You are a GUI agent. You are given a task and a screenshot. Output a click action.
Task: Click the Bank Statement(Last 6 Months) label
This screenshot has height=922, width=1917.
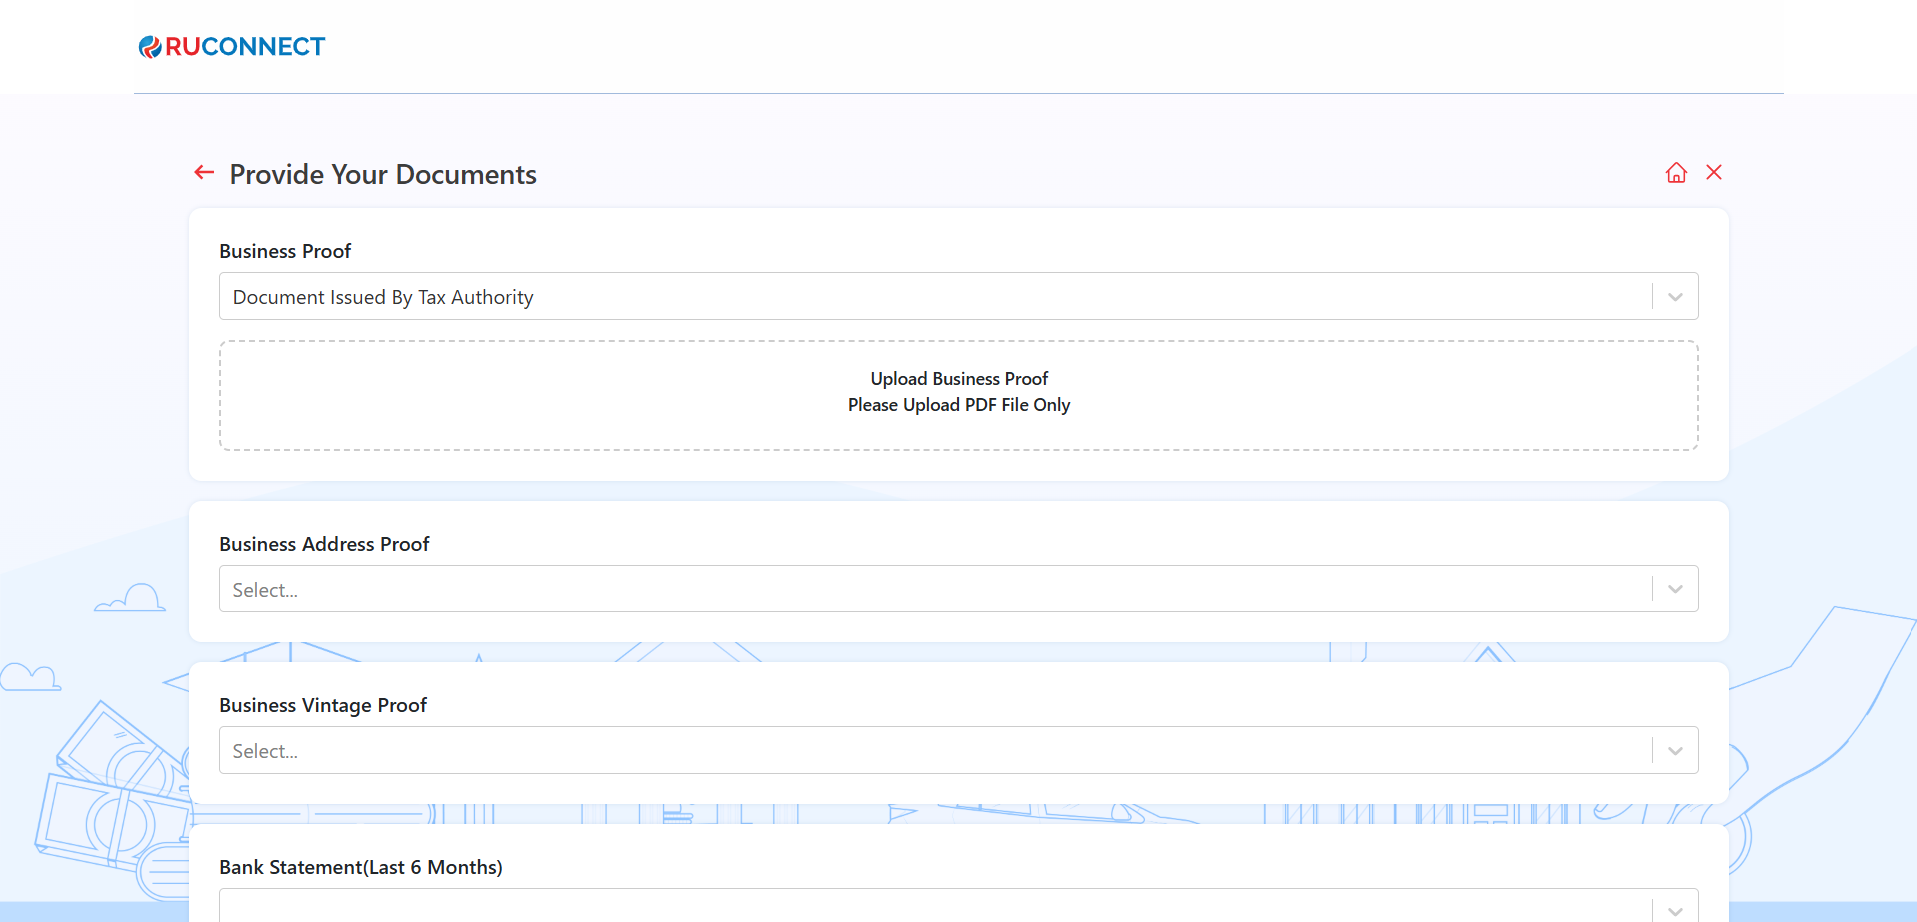pos(360,867)
